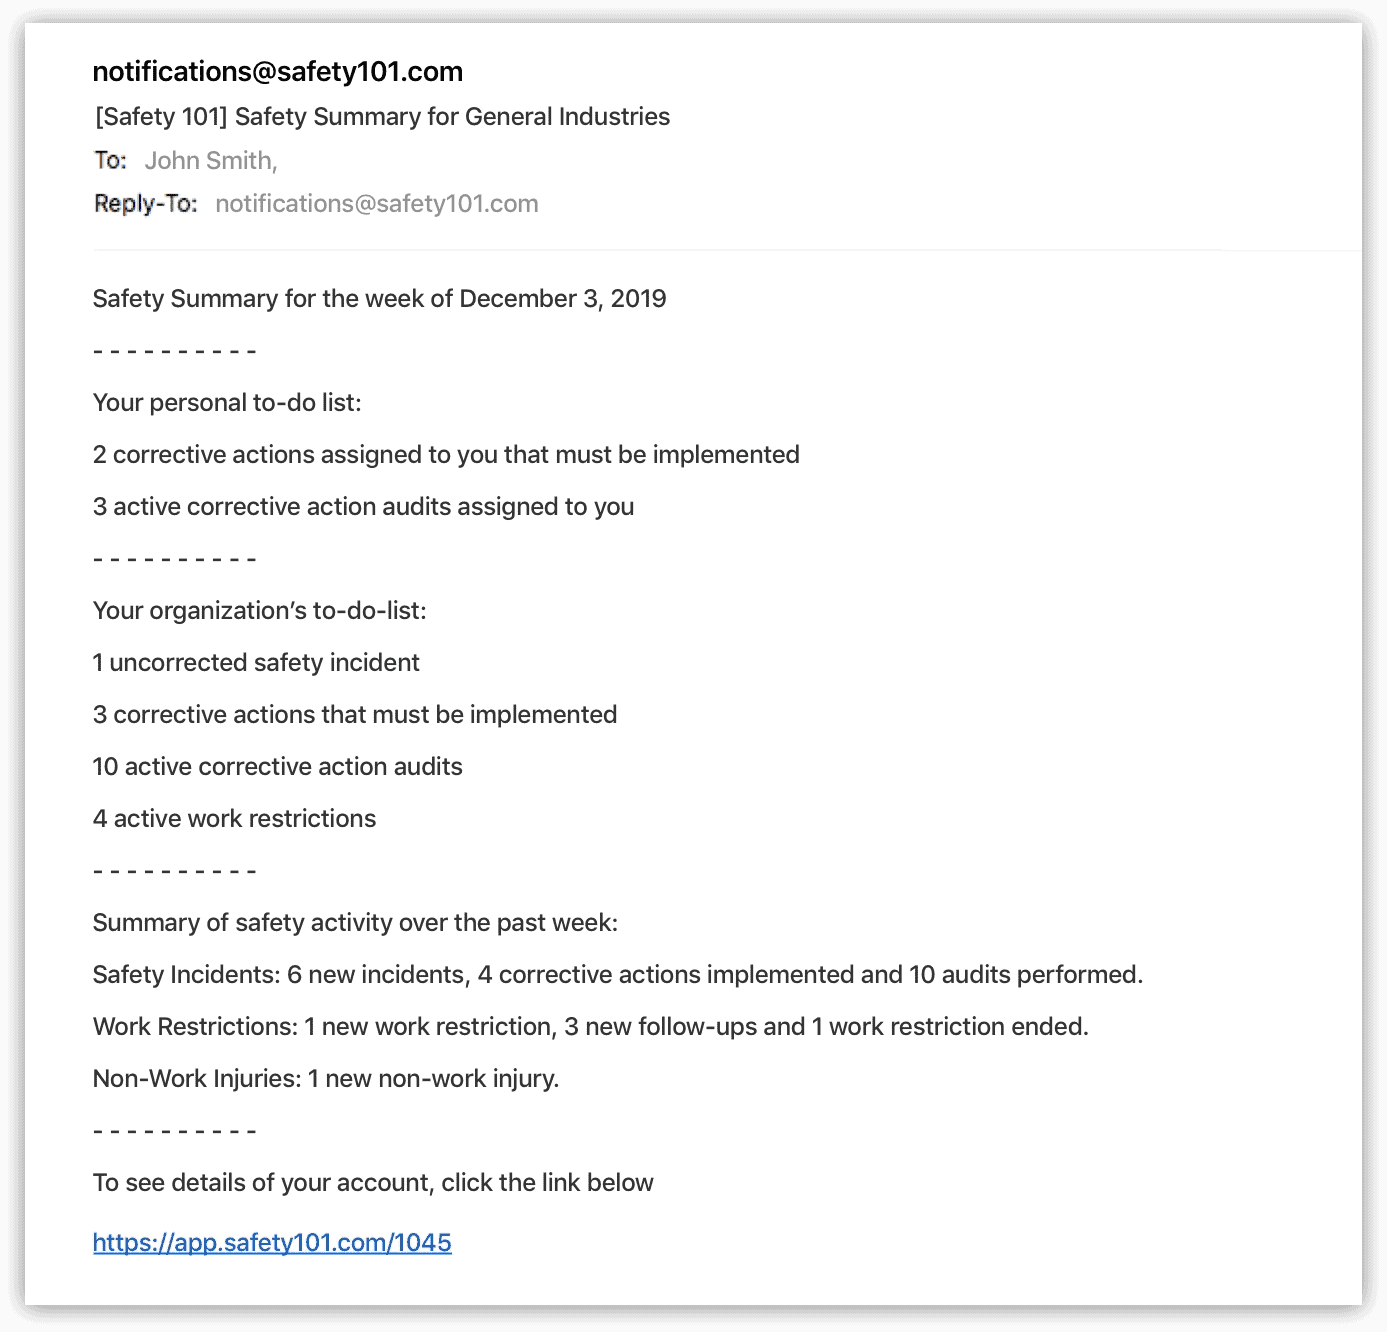Click the "Your personal to-do list:" line
This screenshot has height=1332, width=1387.
click(x=227, y=403)
